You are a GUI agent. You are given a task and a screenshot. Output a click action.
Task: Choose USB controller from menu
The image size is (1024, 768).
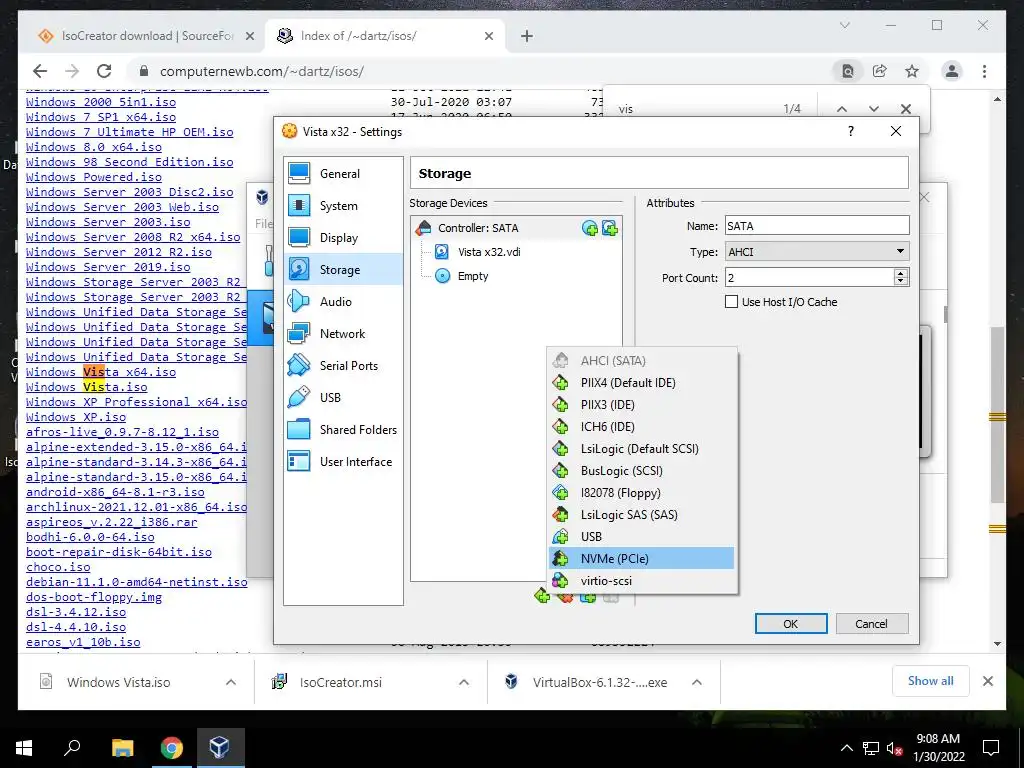[x=641, y=537]
